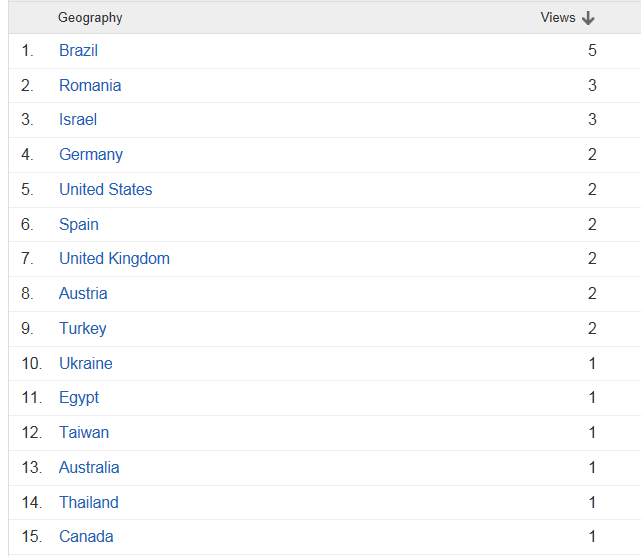
Task: Open the Taiwan geography link
Action: point(84,433)
